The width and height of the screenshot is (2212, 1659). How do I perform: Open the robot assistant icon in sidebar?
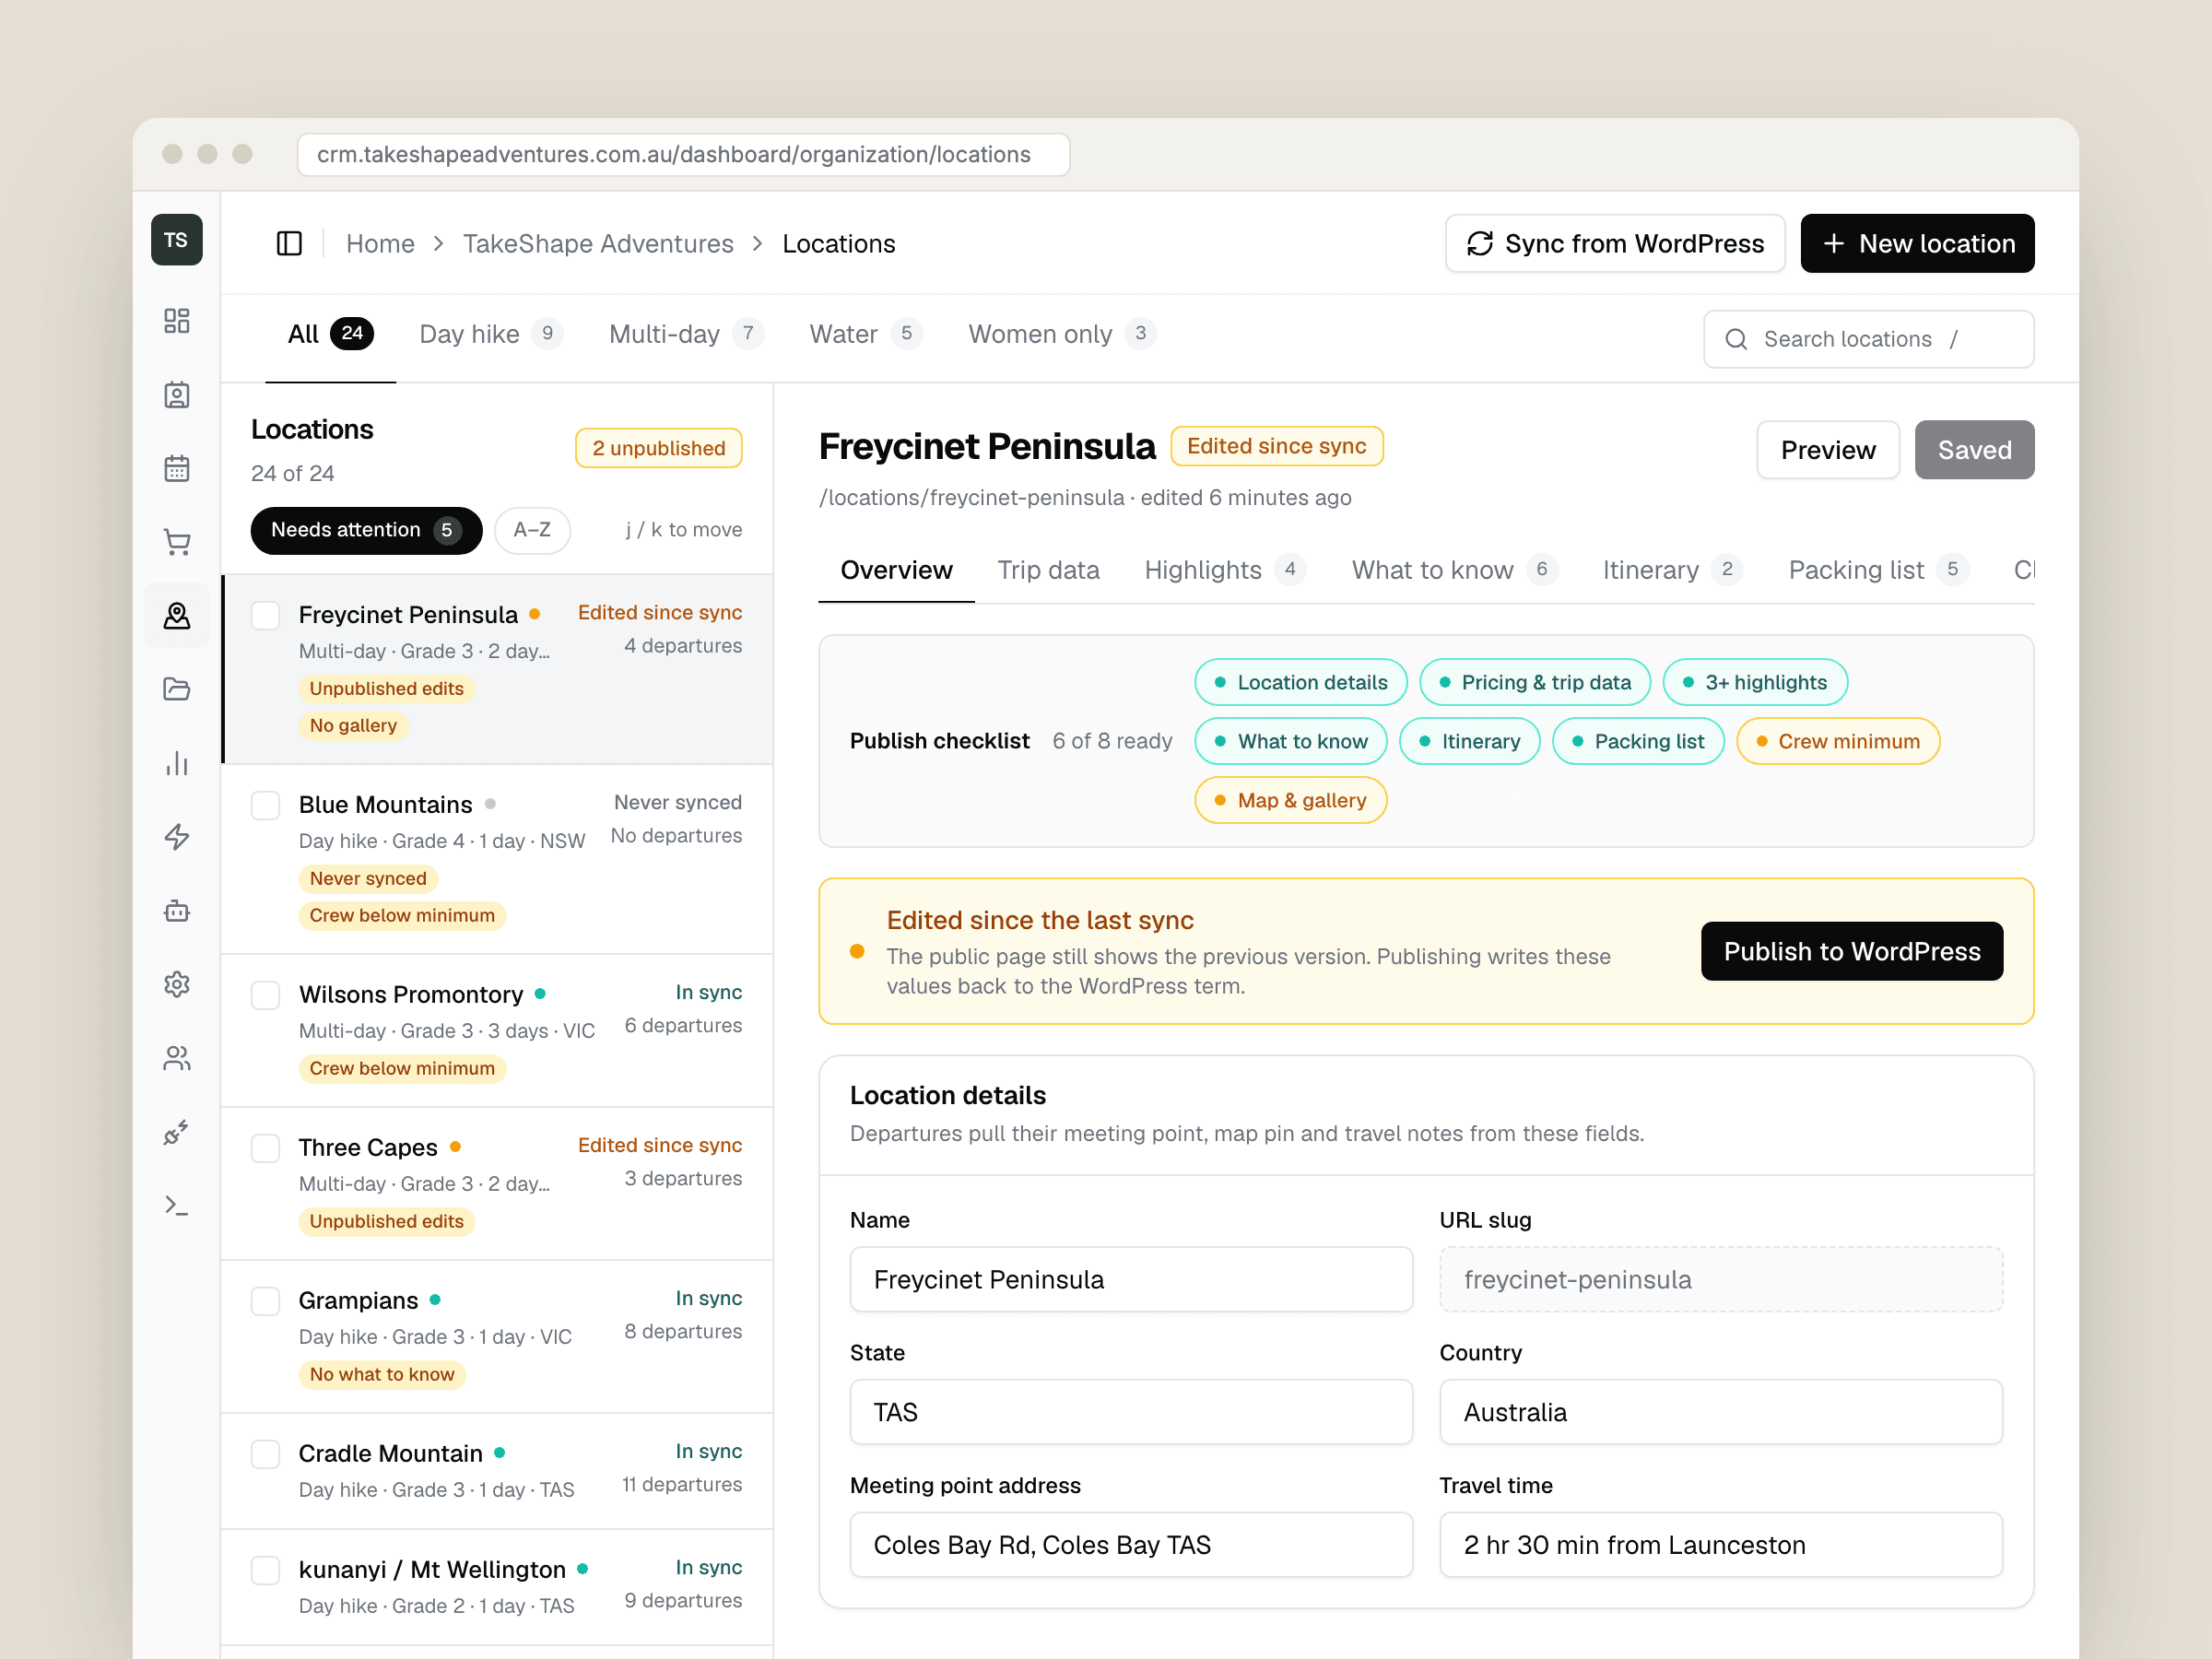[x=177, y=911]
